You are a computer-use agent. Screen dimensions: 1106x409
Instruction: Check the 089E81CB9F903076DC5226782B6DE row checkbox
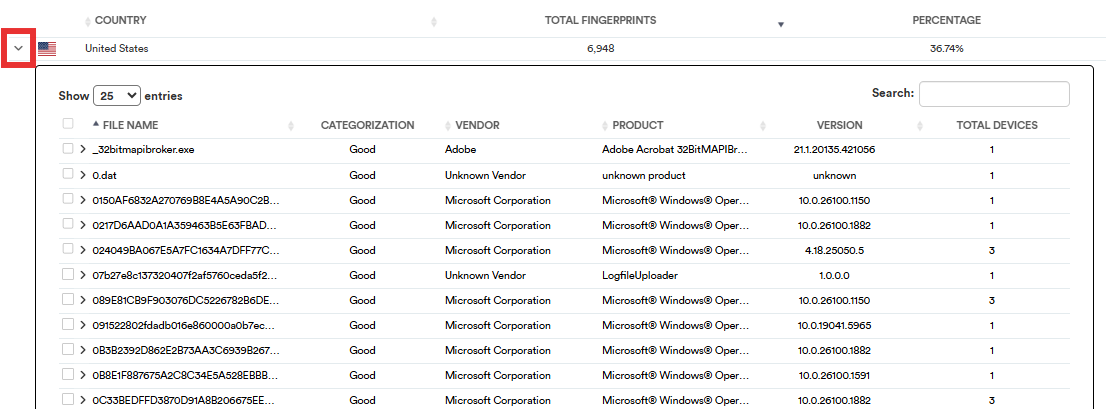point(68,299)
